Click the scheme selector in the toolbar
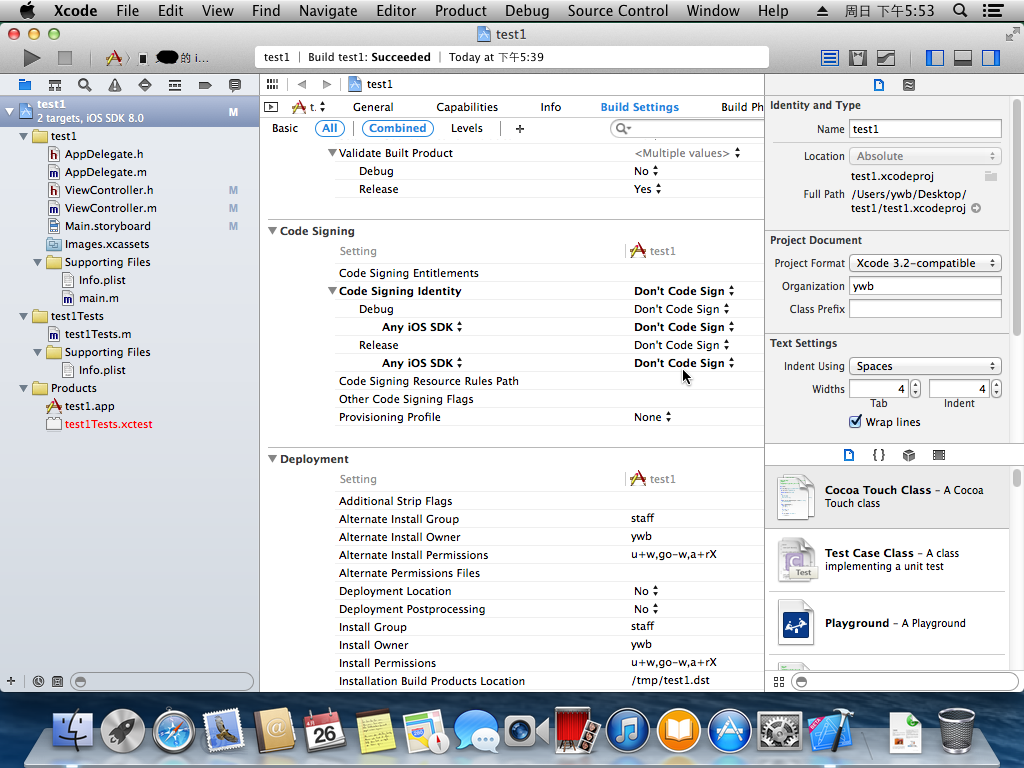Screen dimensions: 1024x768 pos(159,58)
